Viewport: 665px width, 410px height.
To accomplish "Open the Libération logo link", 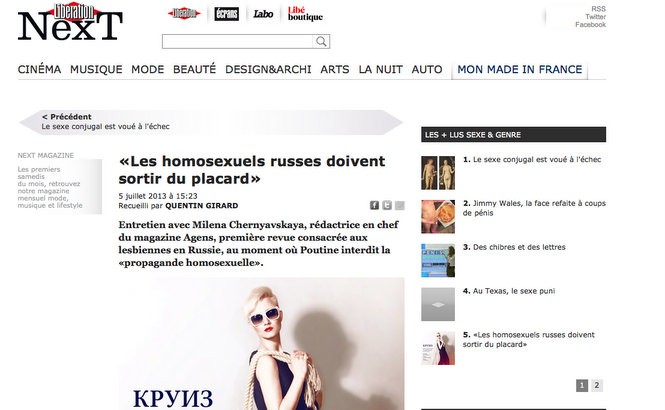I will click(184, 14).
